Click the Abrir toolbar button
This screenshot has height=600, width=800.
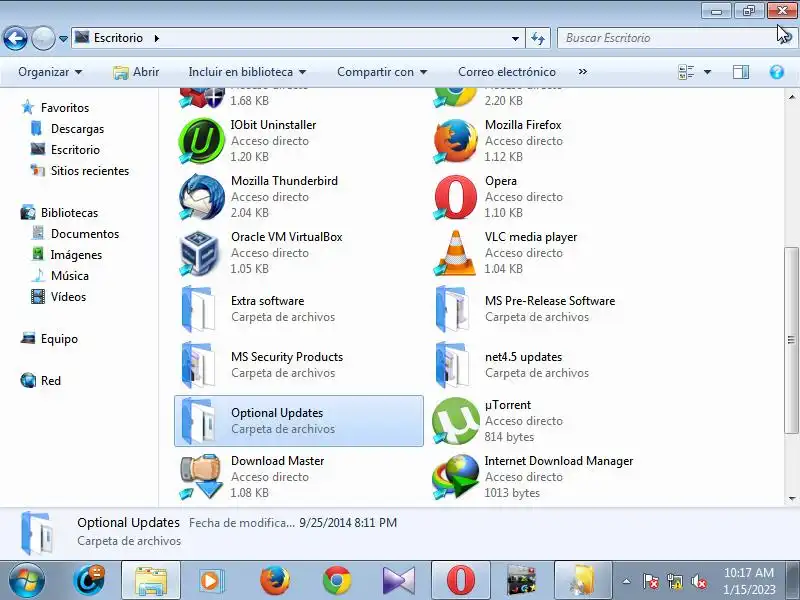[136, 72]
